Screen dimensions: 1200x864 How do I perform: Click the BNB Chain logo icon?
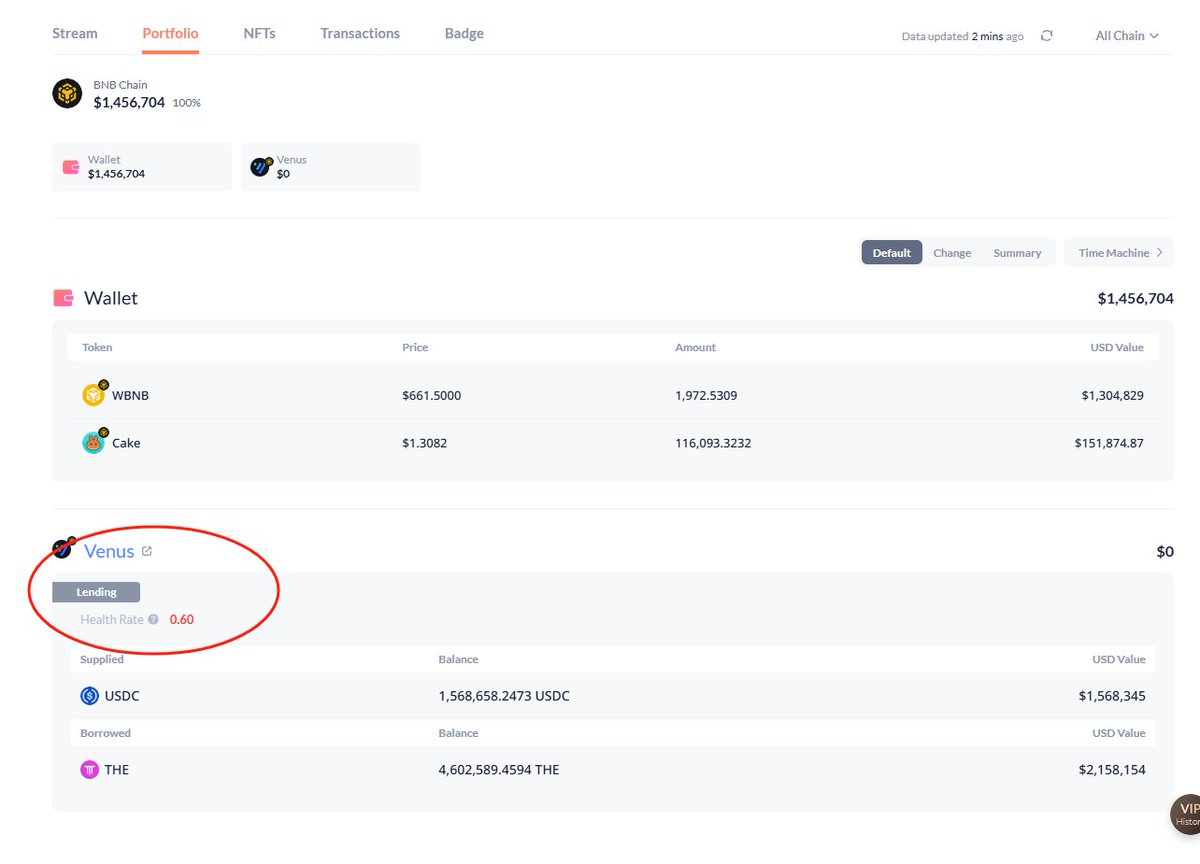(67, 94)
